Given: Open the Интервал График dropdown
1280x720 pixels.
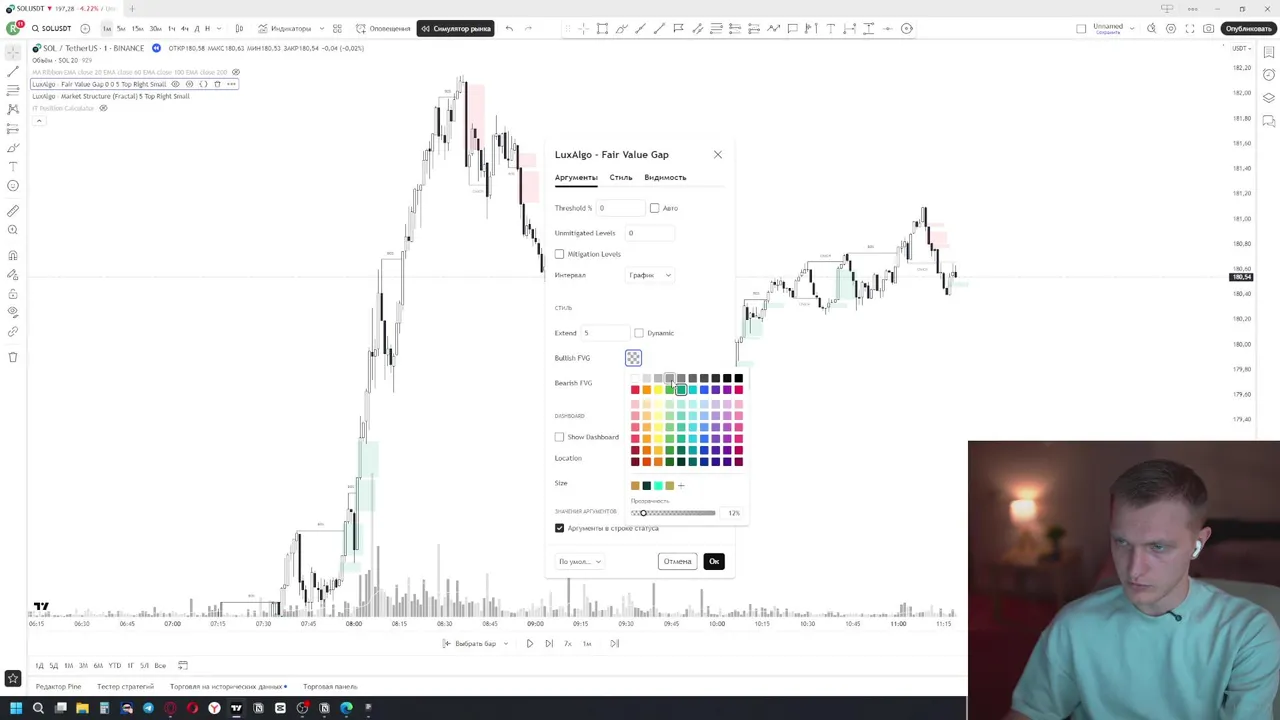Looking at the screenshot, I should pyautogui.click(x=649, y=275).
